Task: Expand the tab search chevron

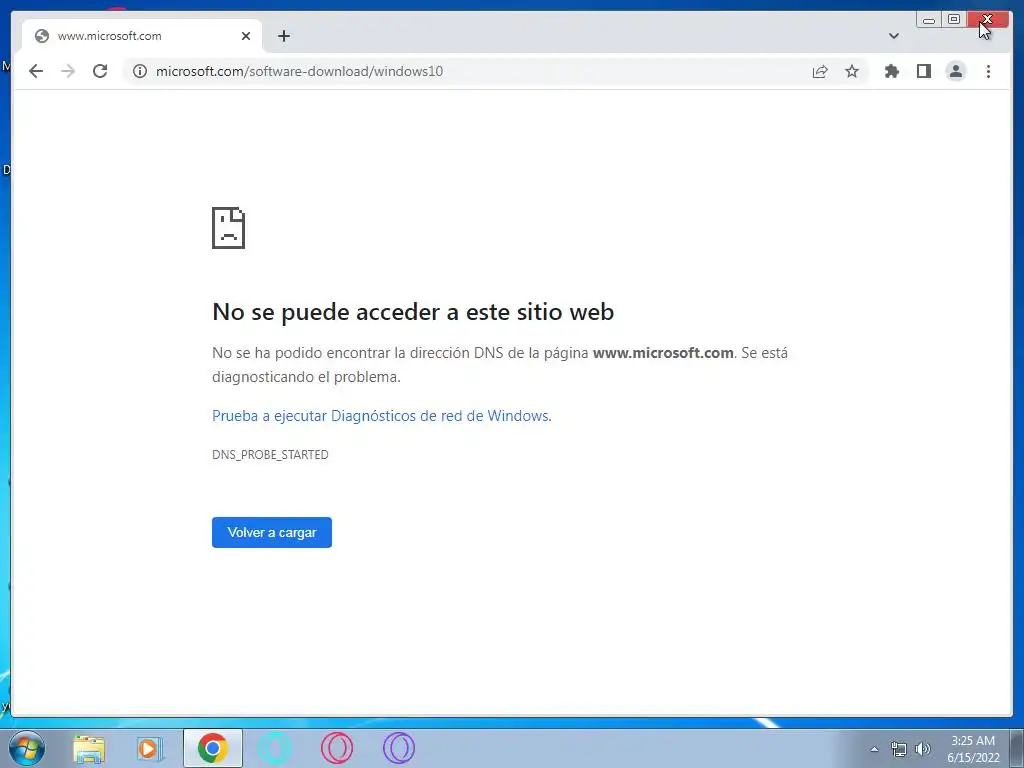Action: [893, 36]
